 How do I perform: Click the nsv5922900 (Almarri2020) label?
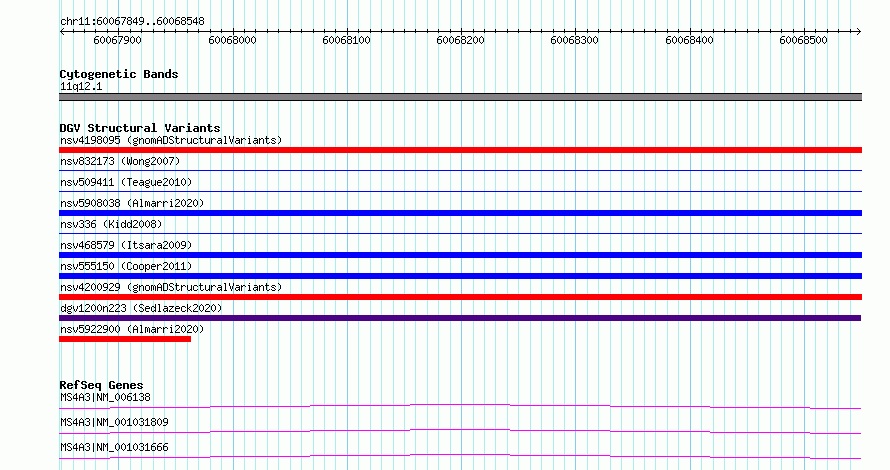click(132, 329)
